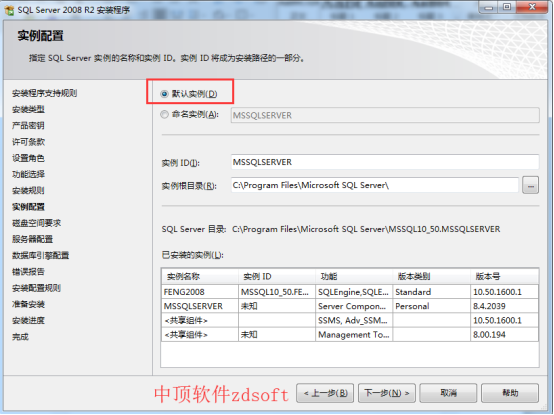Click the 设置角色 step in sidebar
The width and height of the screenshot is (554, 415).
(x=28, y=158)
